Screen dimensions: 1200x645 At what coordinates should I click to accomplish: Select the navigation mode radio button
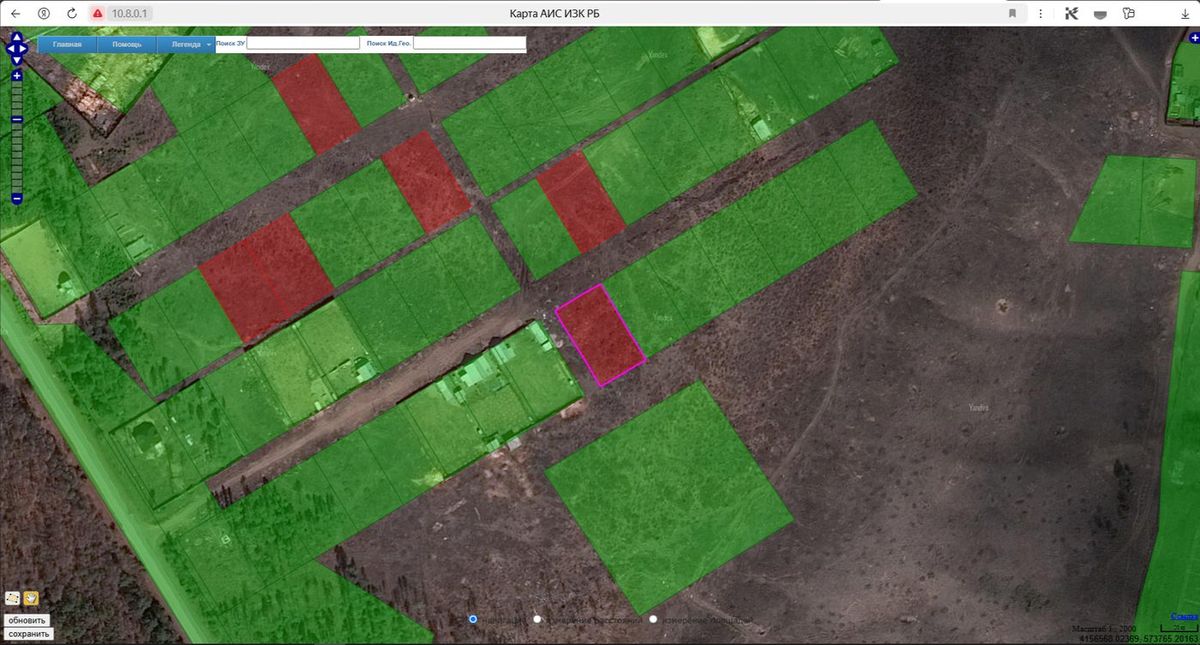click(473, 620)
